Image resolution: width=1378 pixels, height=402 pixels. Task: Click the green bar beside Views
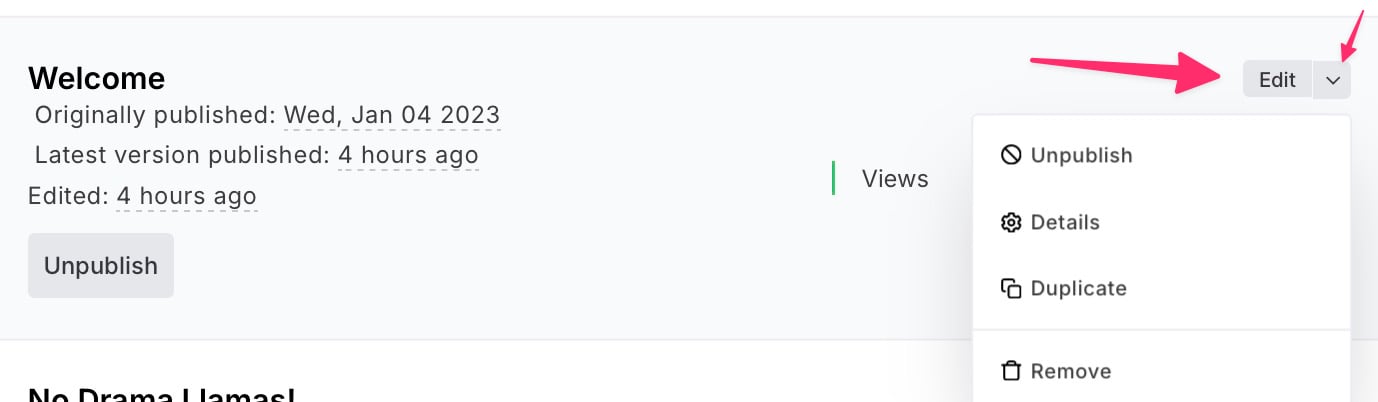(x=833, y=178)
